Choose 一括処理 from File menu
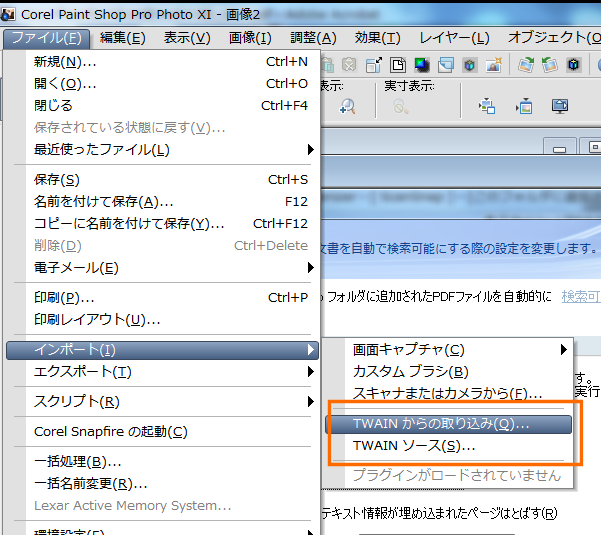 point(77,462)
